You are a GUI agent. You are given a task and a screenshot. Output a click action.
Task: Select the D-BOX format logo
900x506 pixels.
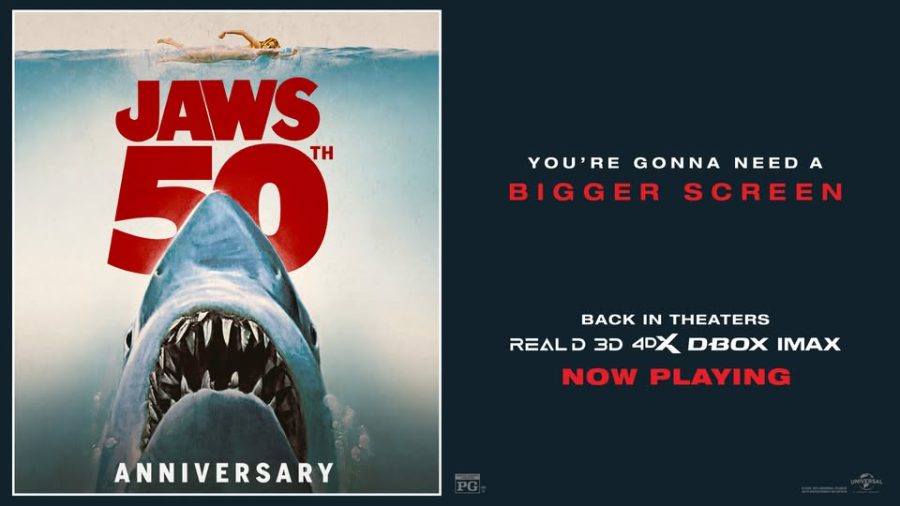[728, 344]
